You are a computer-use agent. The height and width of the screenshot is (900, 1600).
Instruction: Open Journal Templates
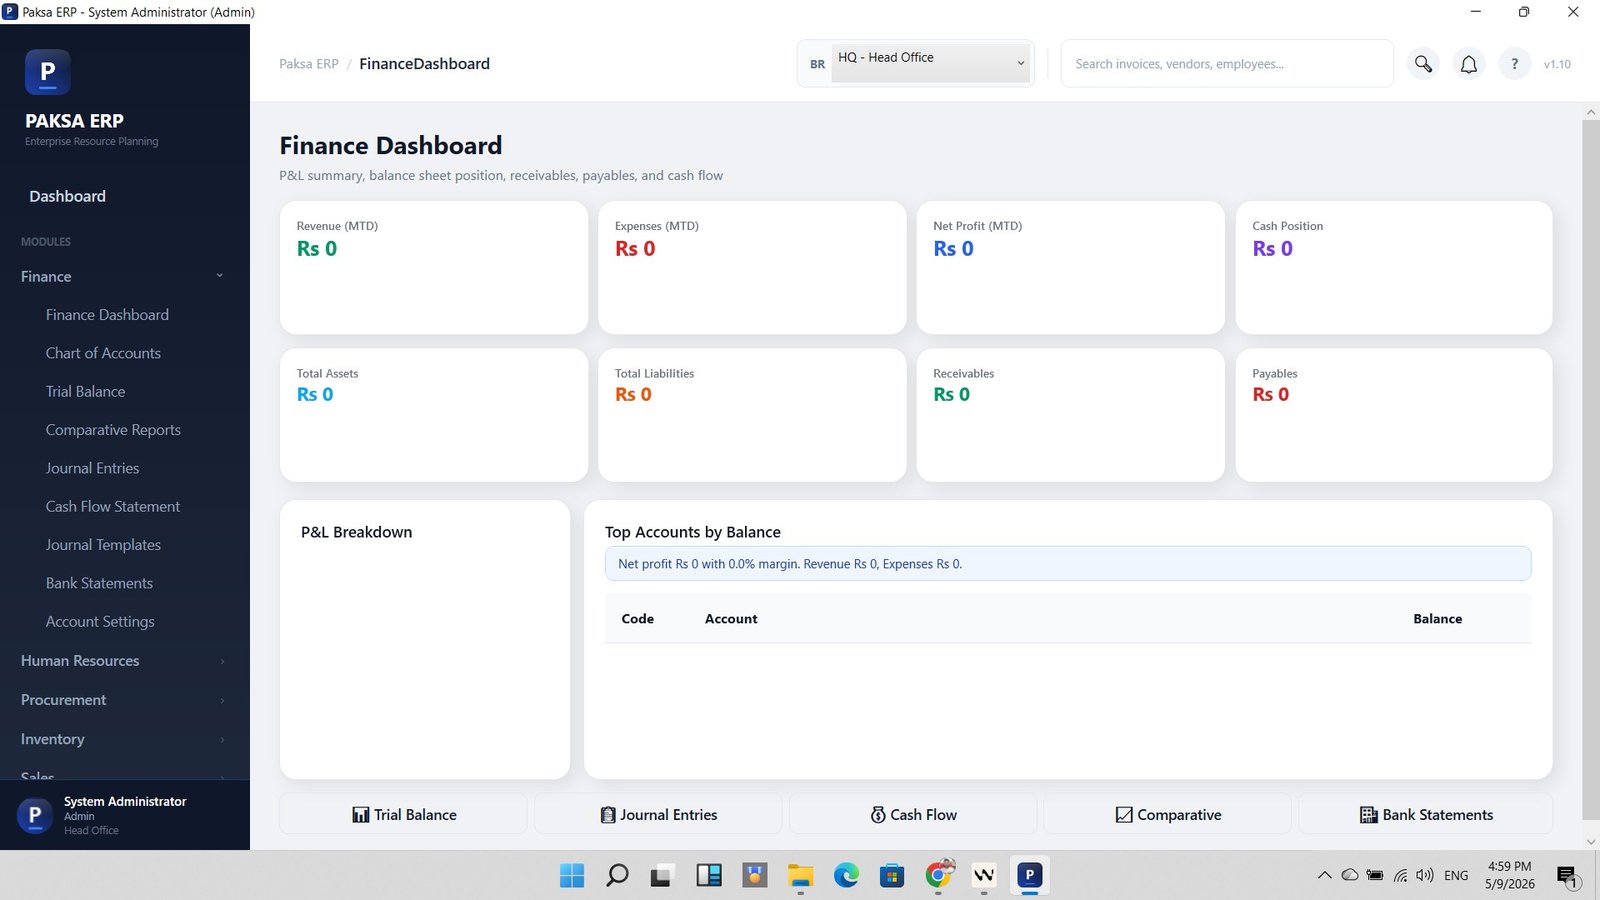(x=103, y=545)
